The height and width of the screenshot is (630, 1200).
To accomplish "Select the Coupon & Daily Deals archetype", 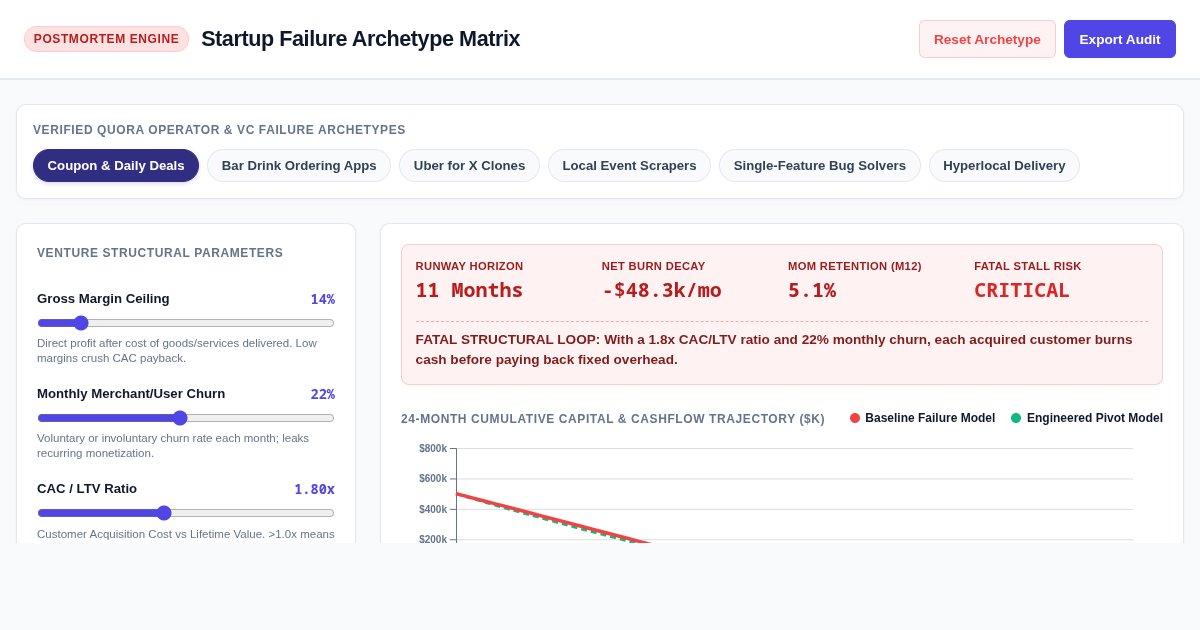I will (x=116, y=165).
